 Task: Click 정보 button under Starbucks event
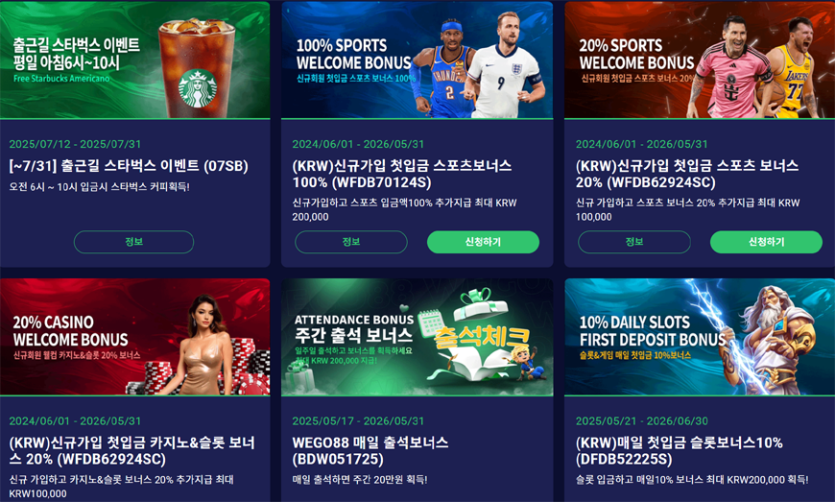[134, 242]
